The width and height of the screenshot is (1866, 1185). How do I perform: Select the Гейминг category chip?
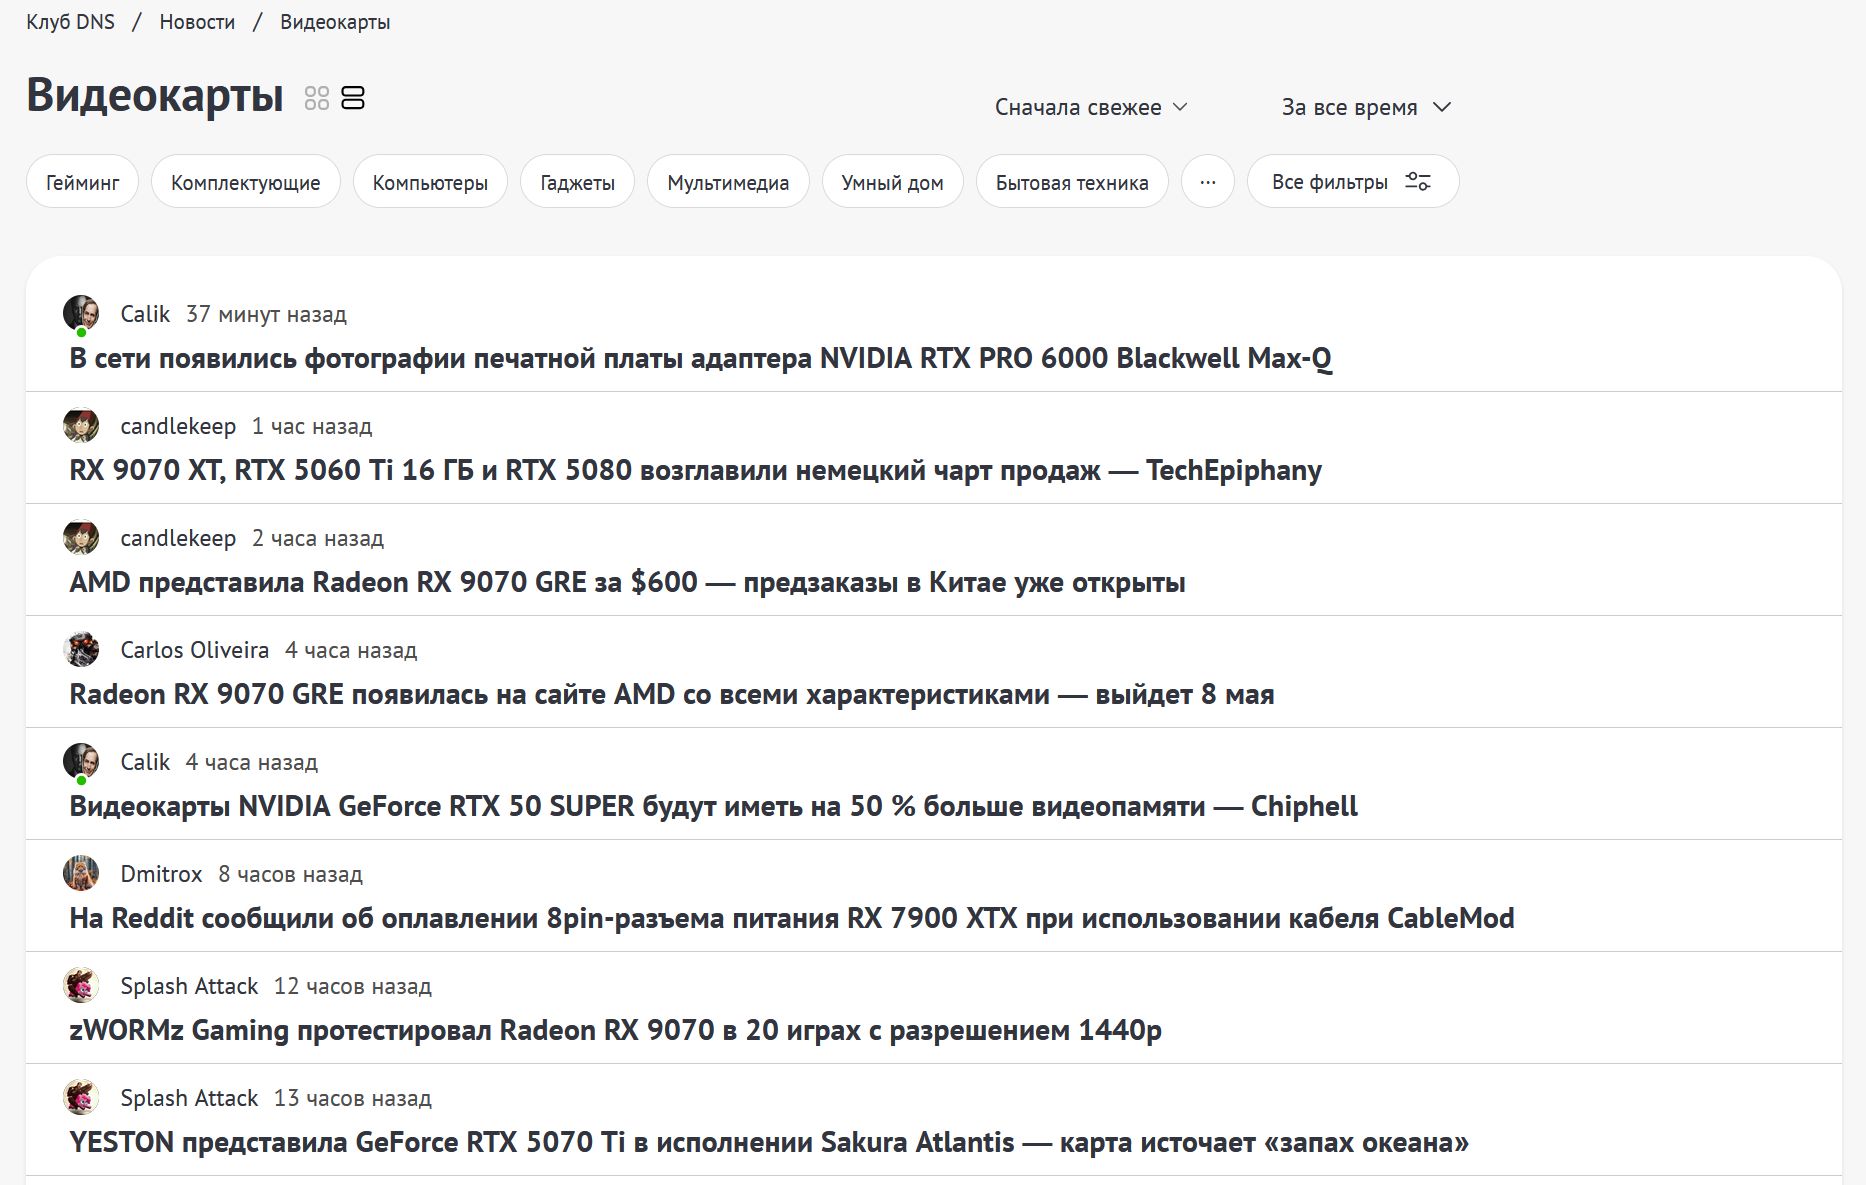82,182
